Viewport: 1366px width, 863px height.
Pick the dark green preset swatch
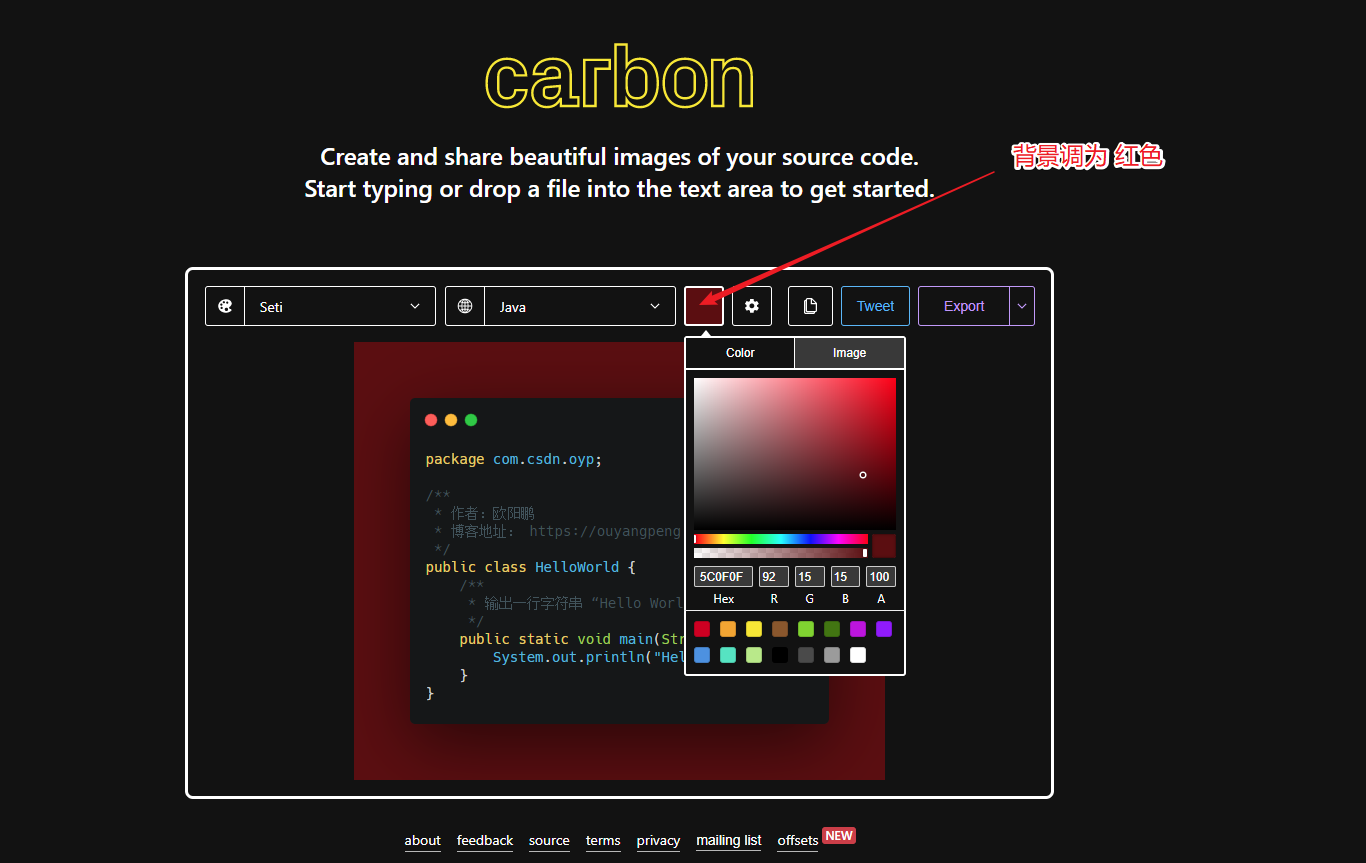click(832, 629)
